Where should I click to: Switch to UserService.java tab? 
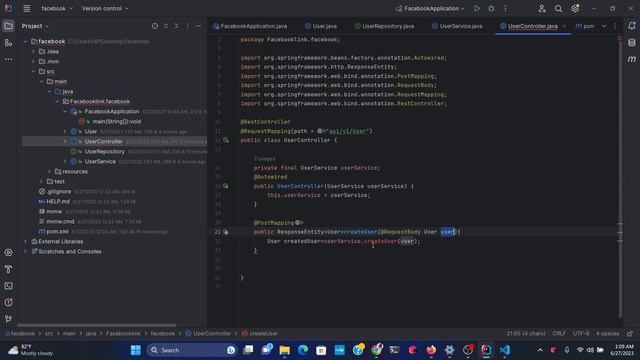pos(457,26)
